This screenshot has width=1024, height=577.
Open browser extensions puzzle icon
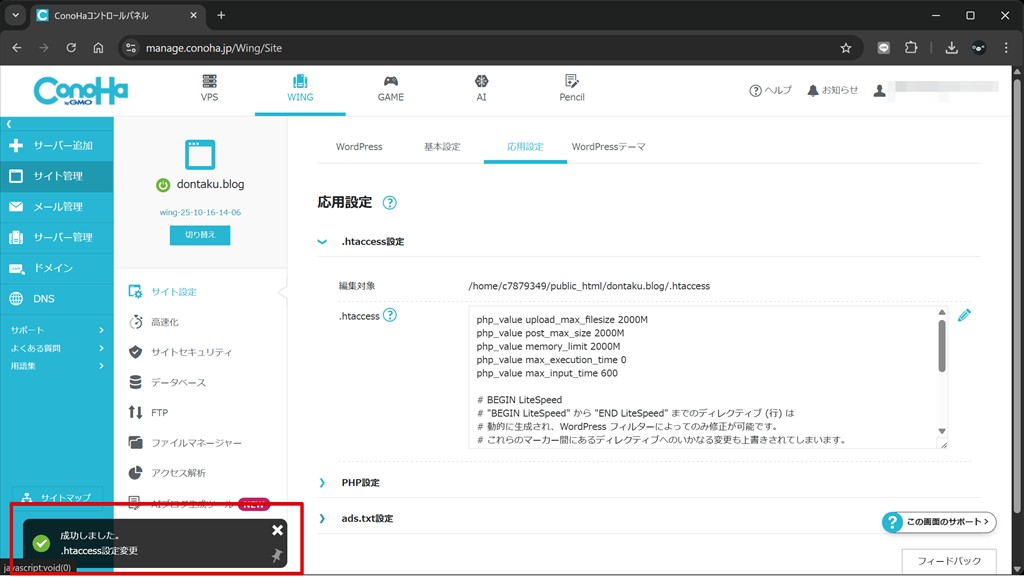coord(911,48)
